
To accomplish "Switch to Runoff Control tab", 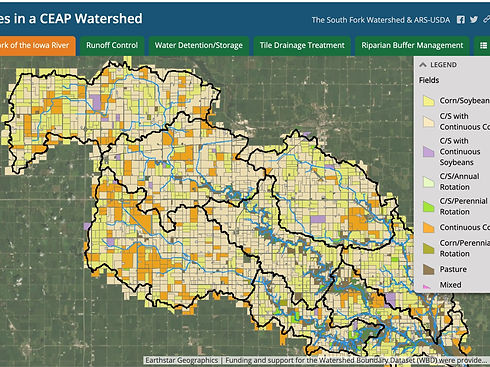I will point(112,45).
